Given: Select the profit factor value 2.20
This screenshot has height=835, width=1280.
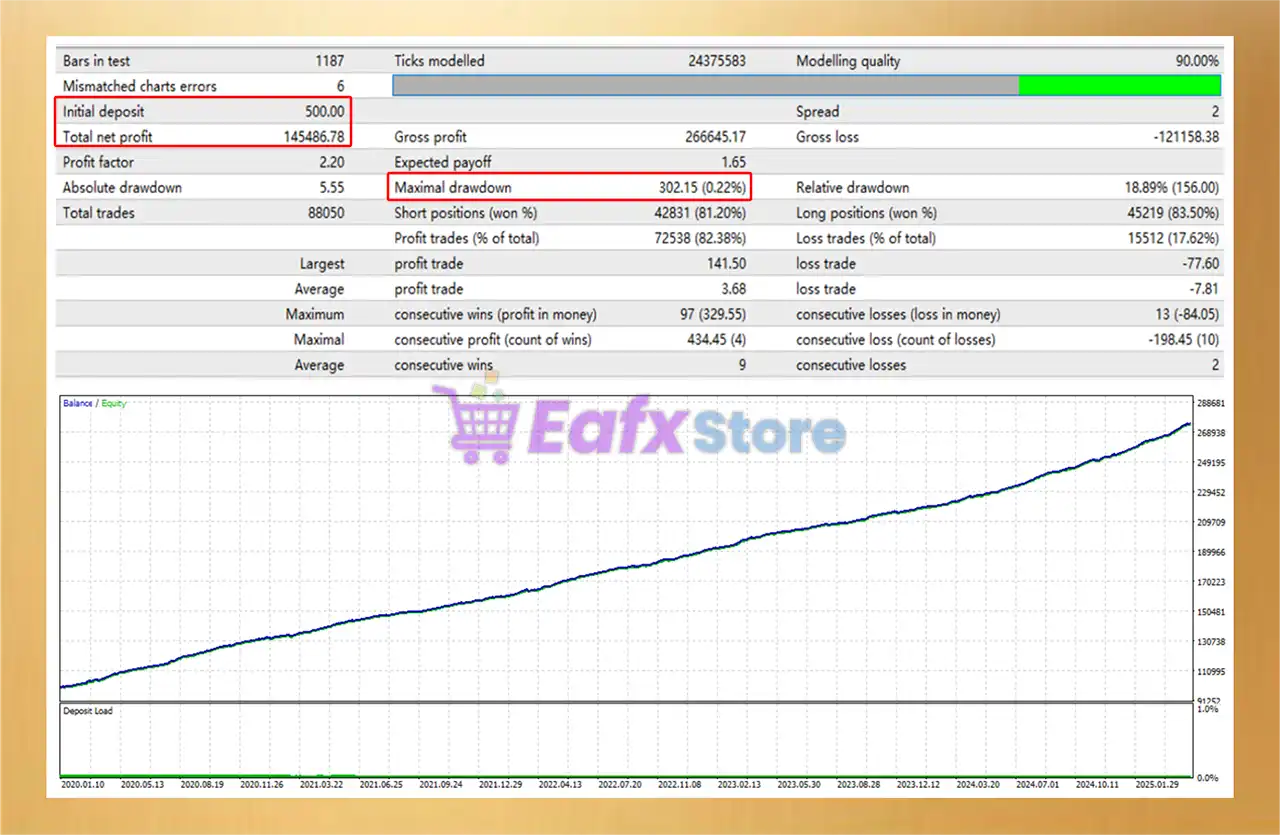Looking at the screenshot, I should click(x=332, y=162).
